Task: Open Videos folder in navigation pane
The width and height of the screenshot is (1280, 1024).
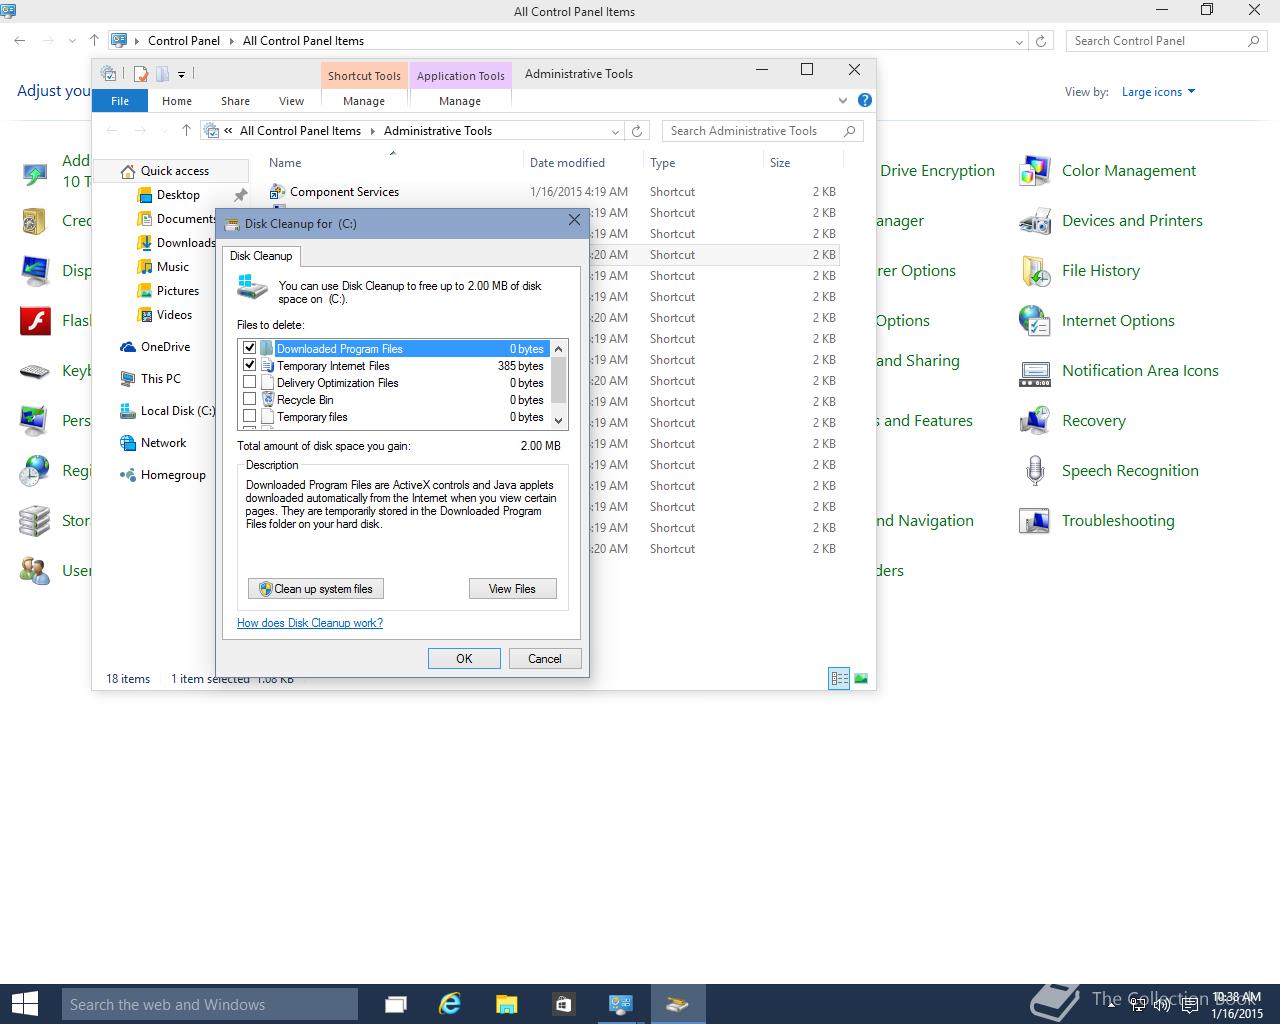Action: point(174,315)
